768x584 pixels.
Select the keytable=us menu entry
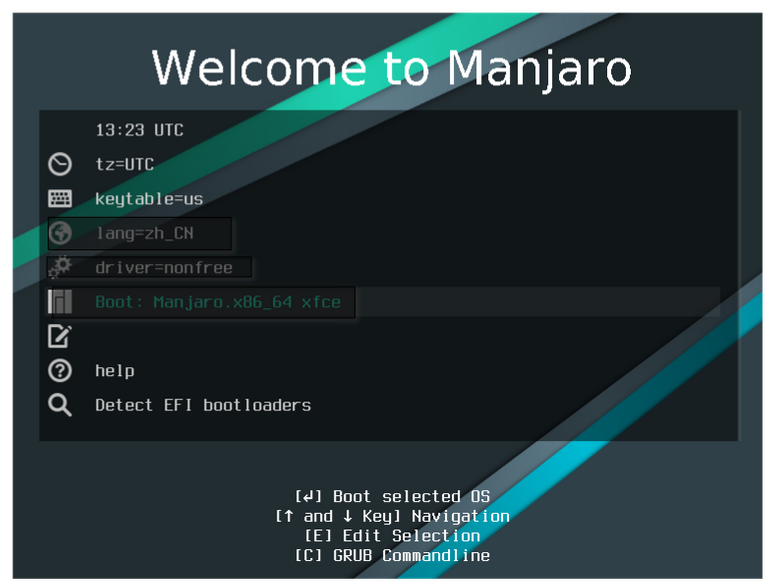149,199
